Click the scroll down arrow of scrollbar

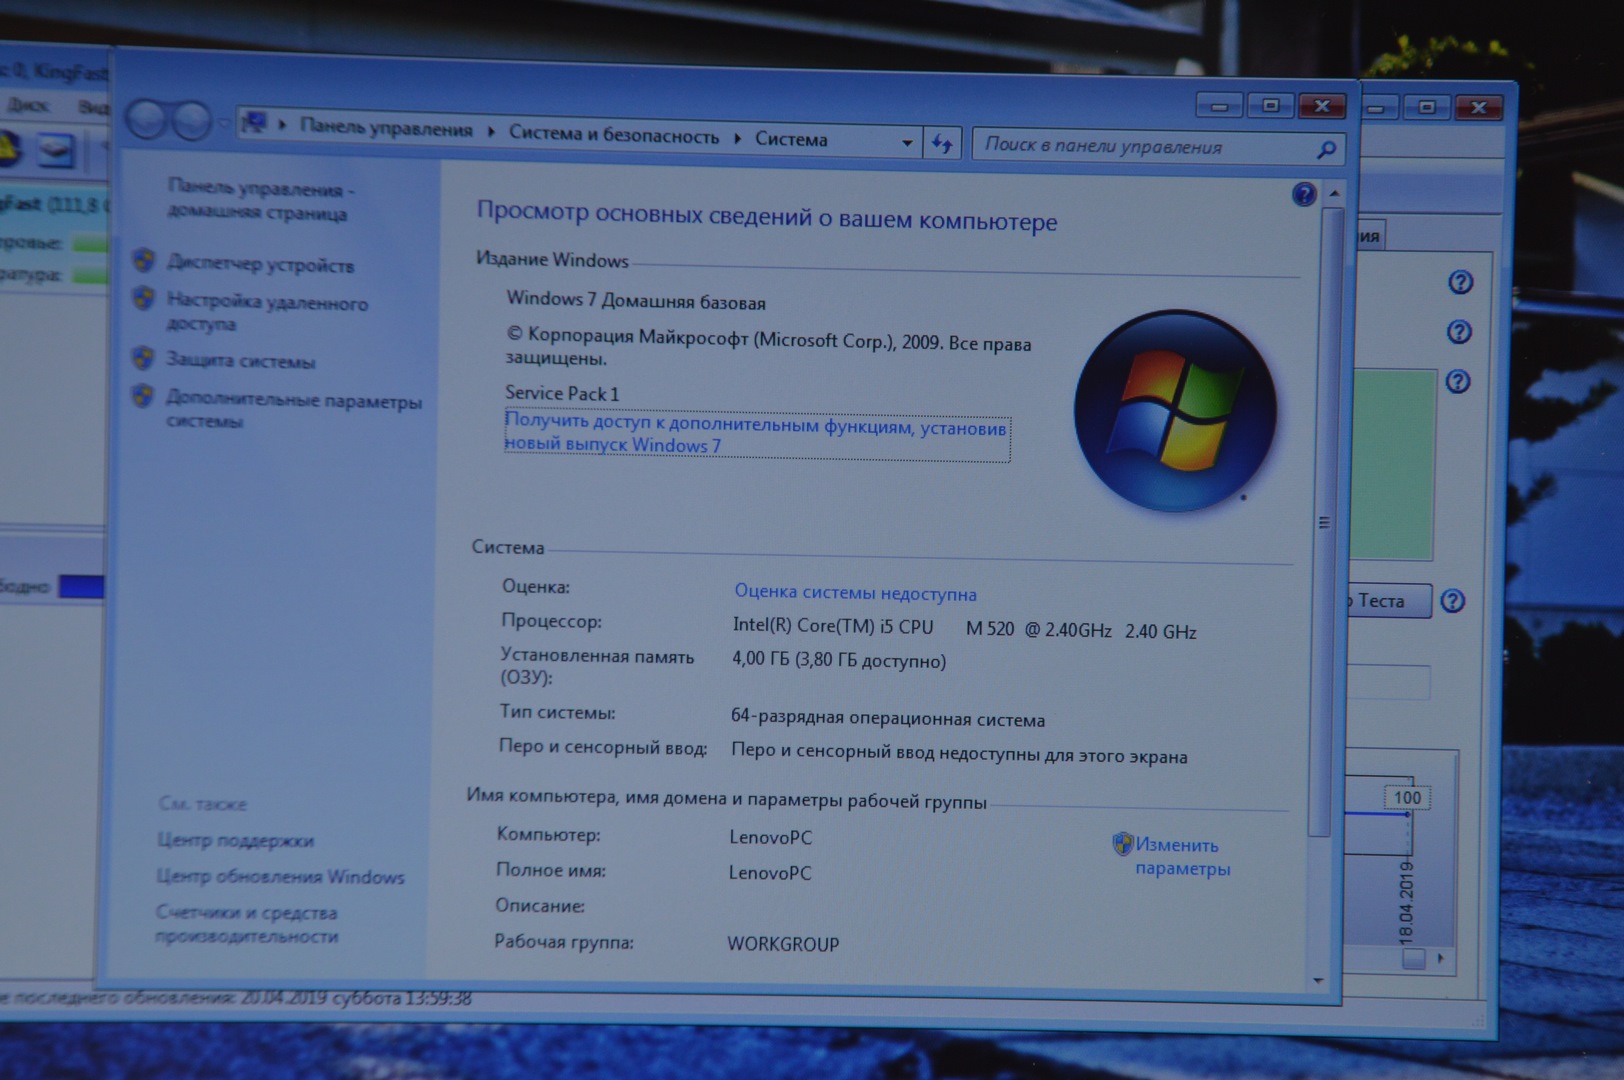[1318, 981]
